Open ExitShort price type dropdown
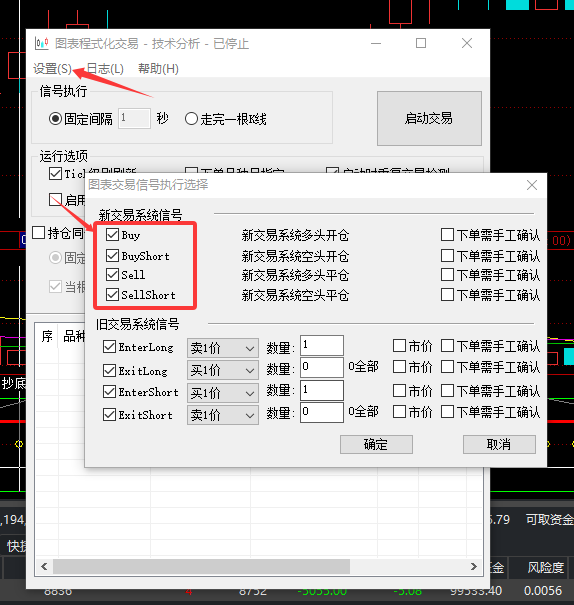Viewport: 574px width, 605px height. click(x=223, y=415)
